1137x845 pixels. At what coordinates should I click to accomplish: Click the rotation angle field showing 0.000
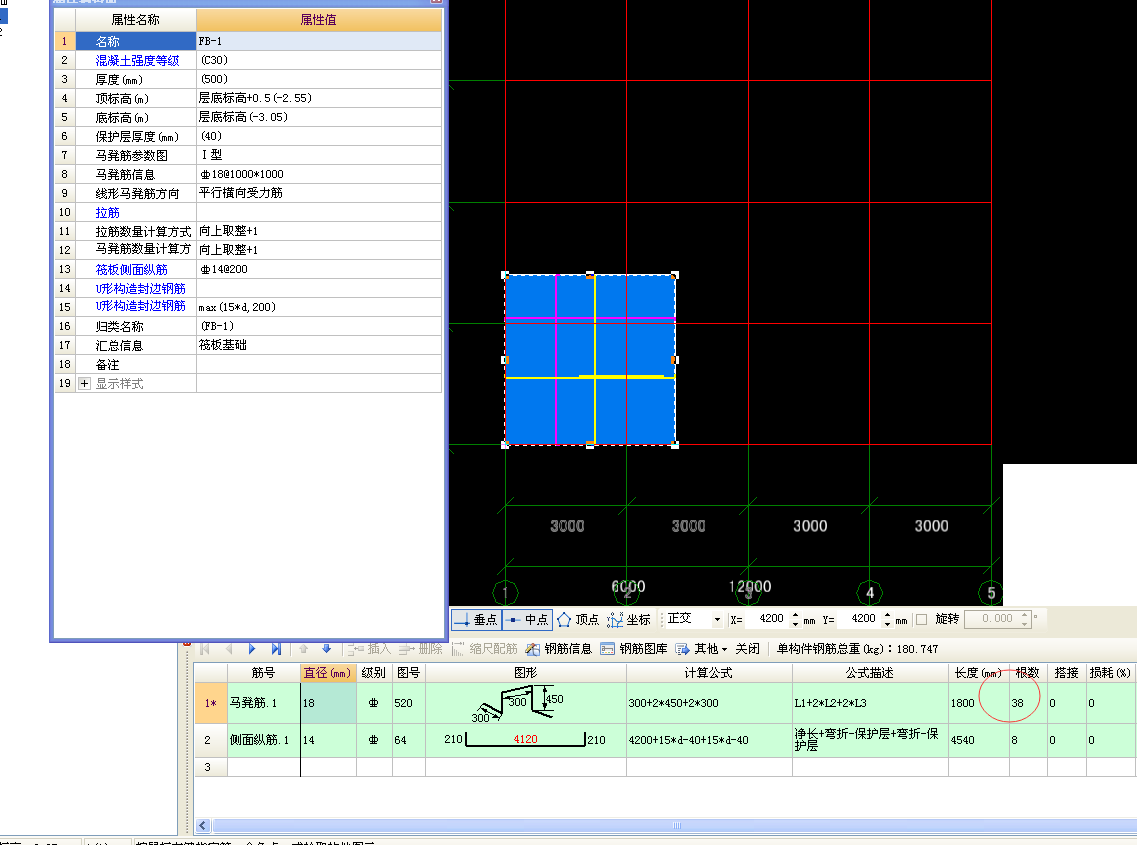(992, 619)
